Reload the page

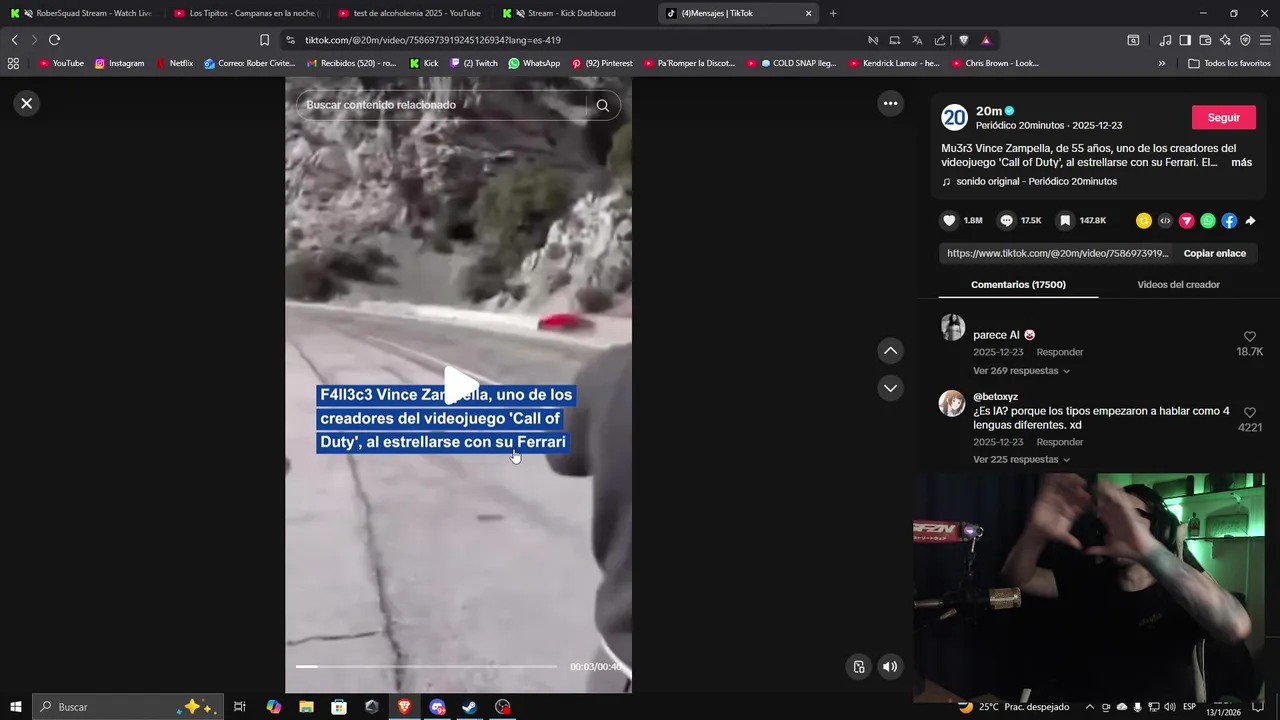[x=54, y=40]
